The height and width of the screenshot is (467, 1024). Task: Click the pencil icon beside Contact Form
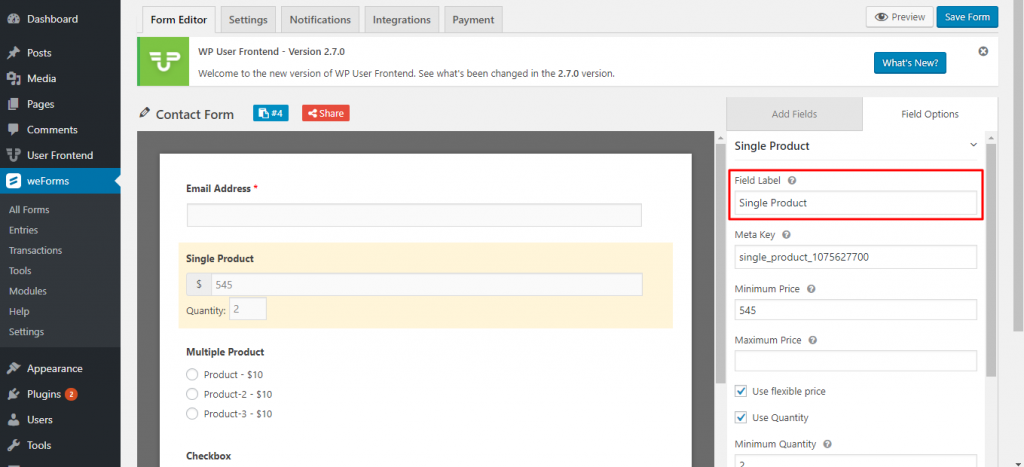(144, 113)
